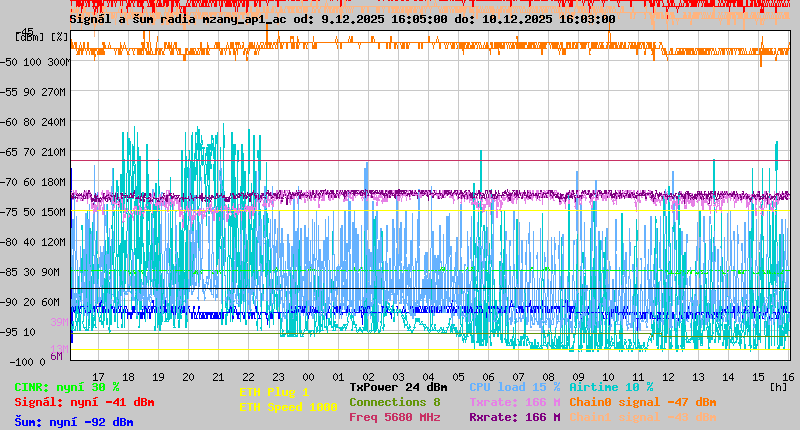Click the purple Rxrate legend label

(x=514, y=417)
